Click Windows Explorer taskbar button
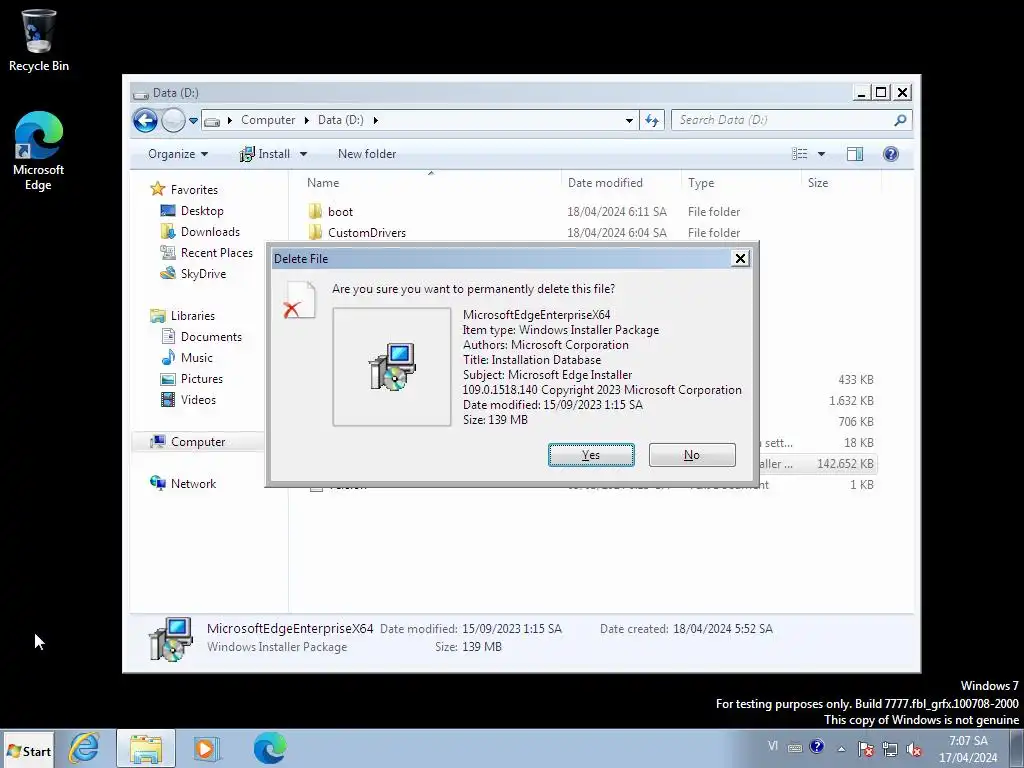The height and width of the screenshot is (768, 1024). [x=146, y=748]
